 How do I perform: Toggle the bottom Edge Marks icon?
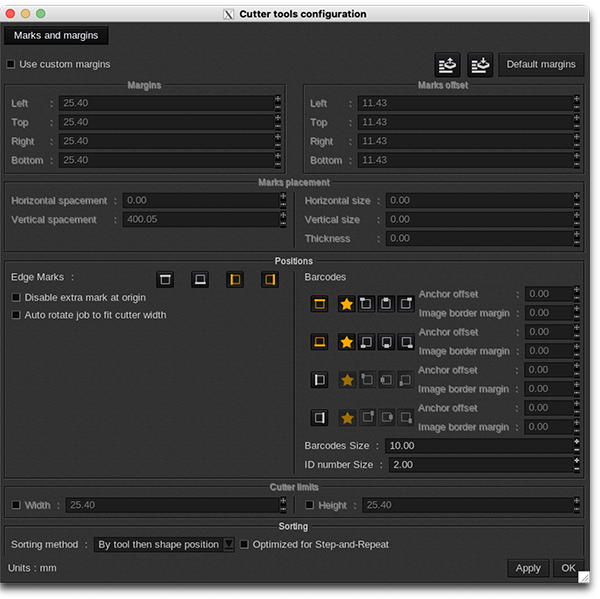(x=200, y=279)
